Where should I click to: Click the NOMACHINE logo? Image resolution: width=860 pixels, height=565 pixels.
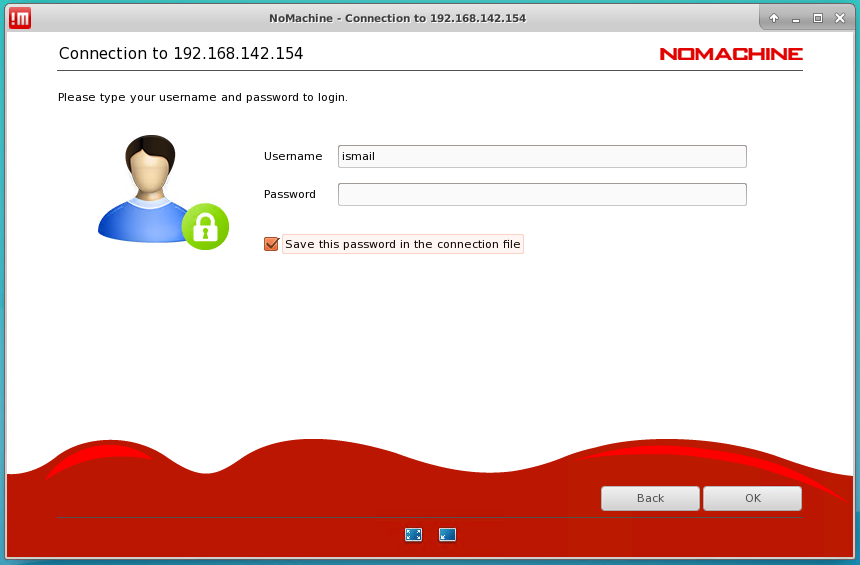coord(731,54)
